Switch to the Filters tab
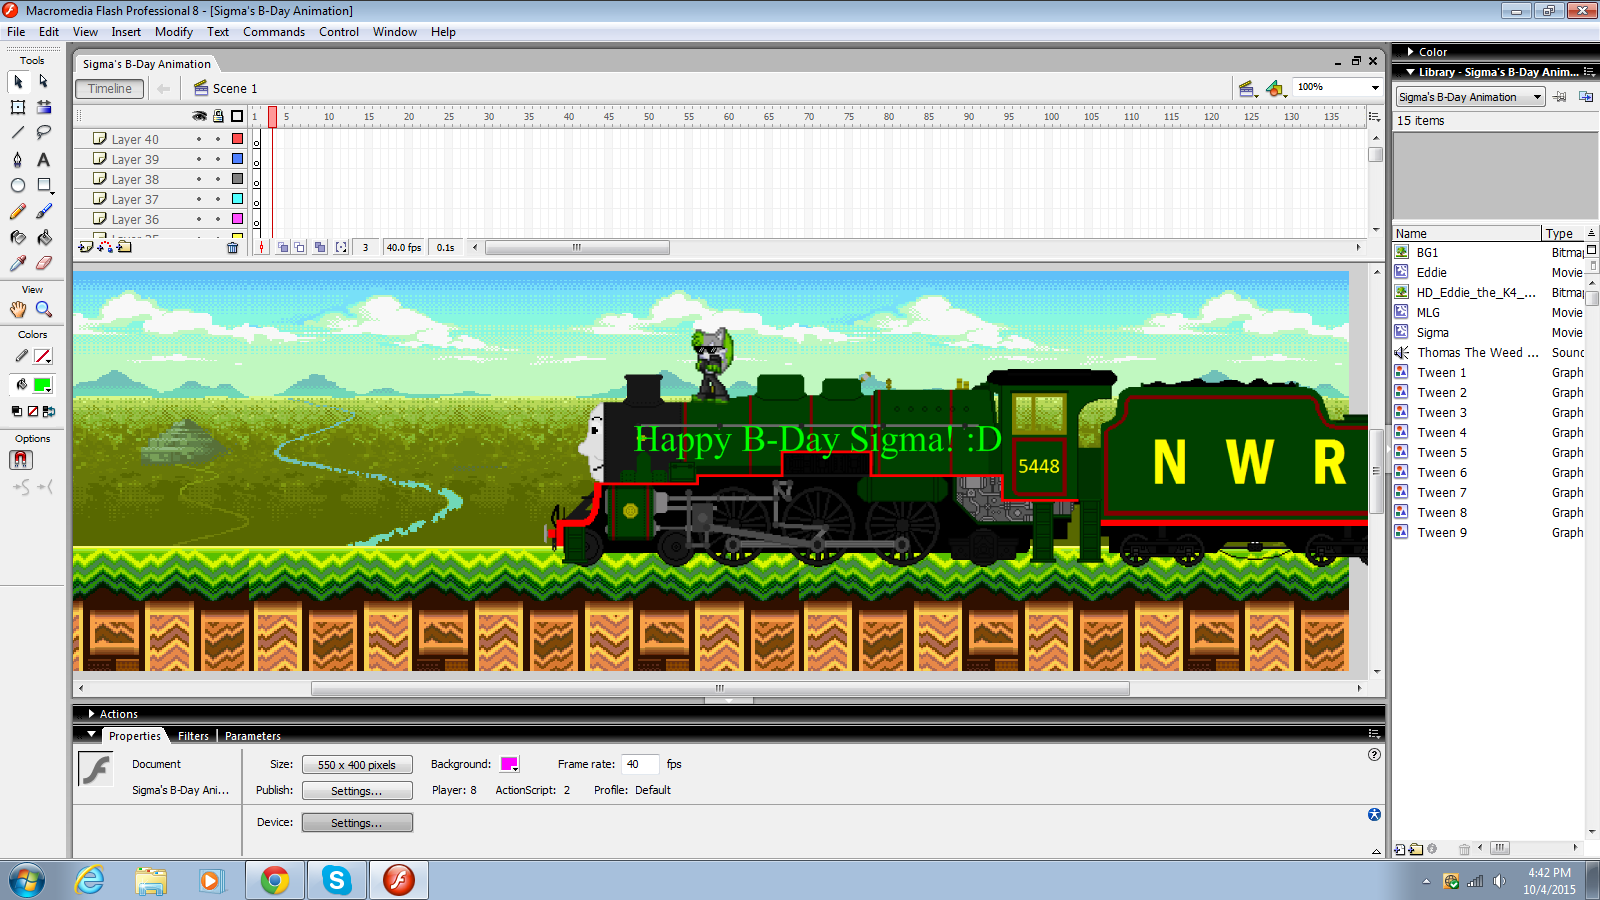Viewport: 1600px width, 900px height. [x=193, y=736]
